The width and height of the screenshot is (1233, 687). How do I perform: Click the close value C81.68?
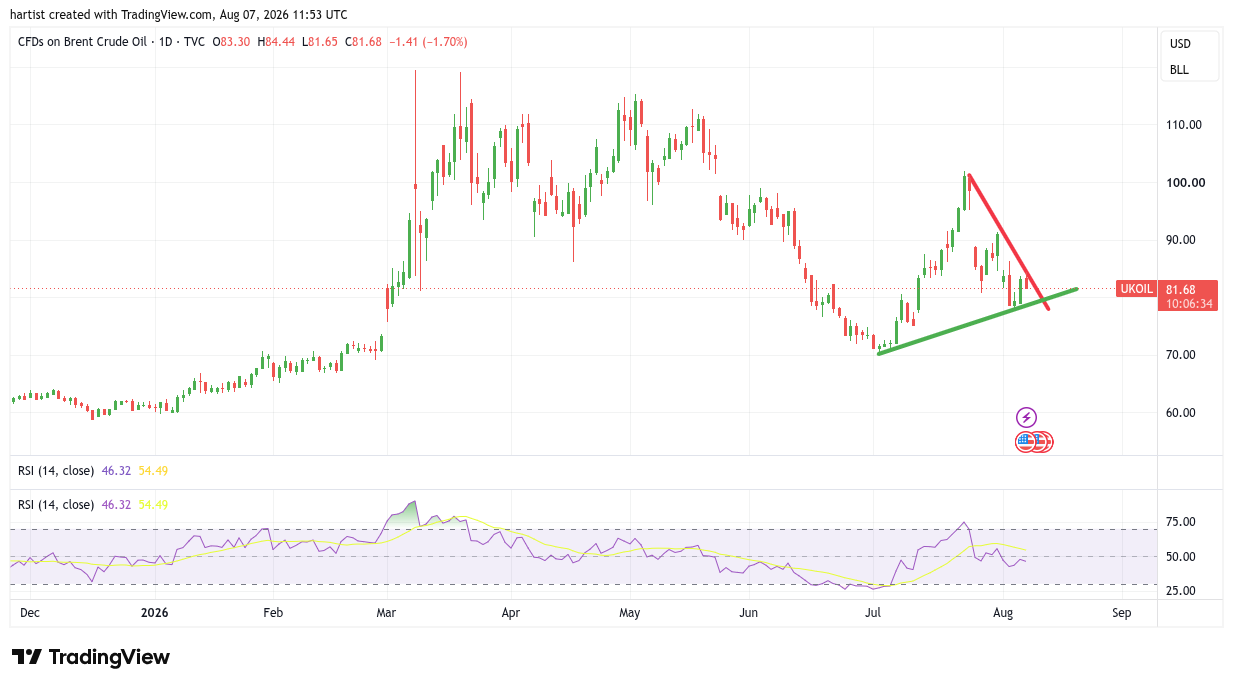point(362,42)
